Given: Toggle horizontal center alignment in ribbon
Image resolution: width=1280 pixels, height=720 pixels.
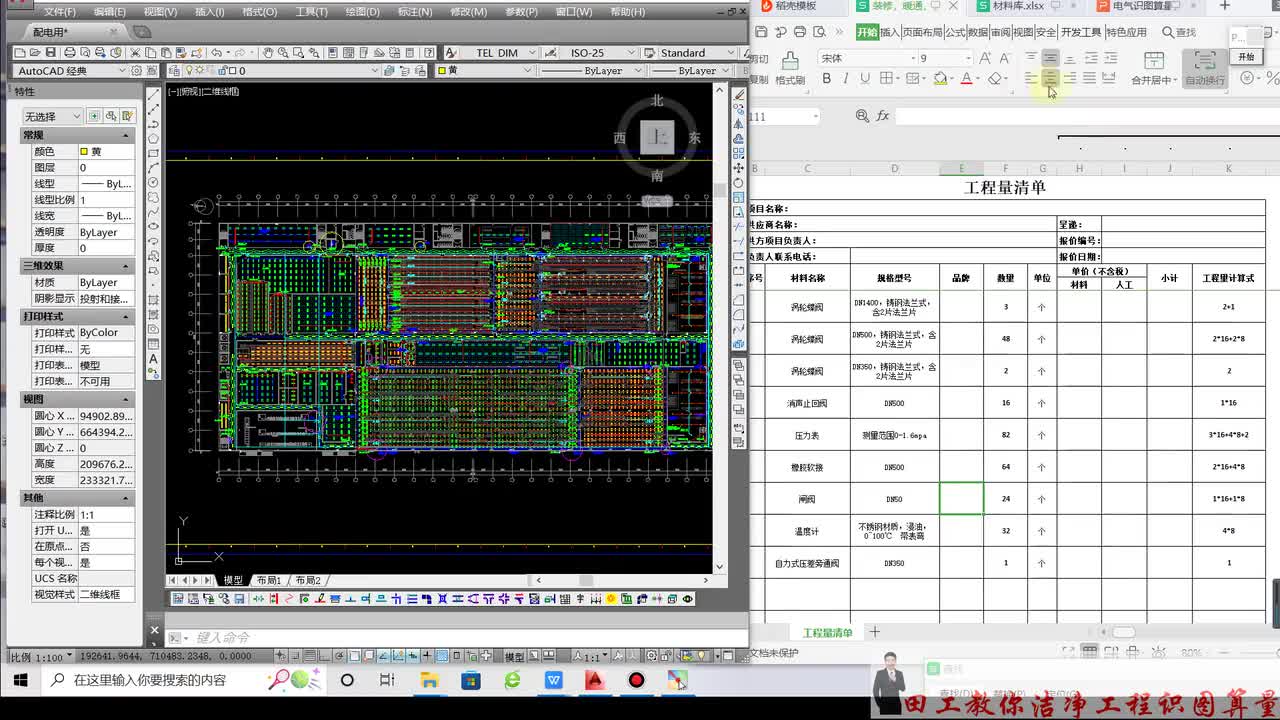Looking at the screenshot, I should point(1050,78).
